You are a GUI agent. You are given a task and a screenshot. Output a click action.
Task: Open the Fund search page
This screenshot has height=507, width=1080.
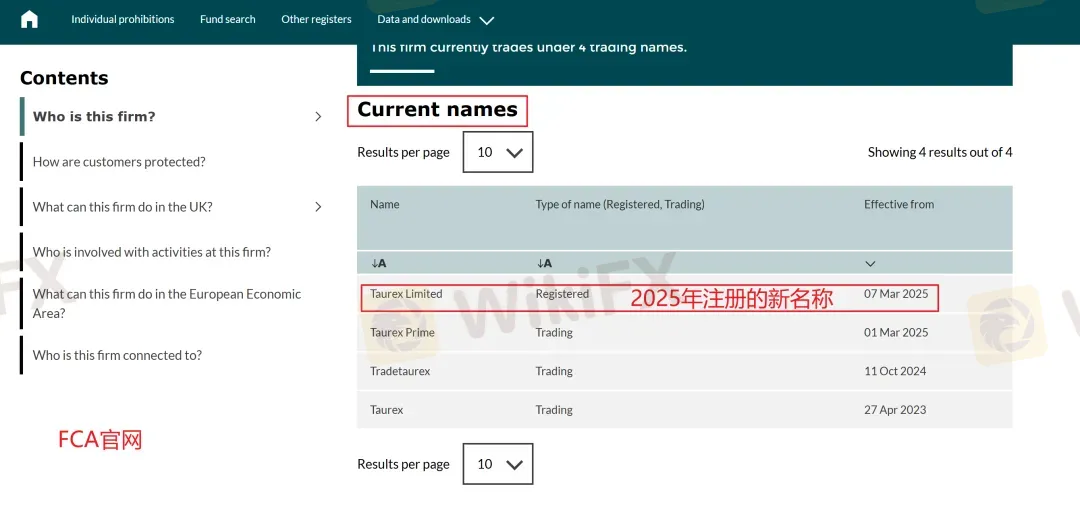click(x=227, y=19)
